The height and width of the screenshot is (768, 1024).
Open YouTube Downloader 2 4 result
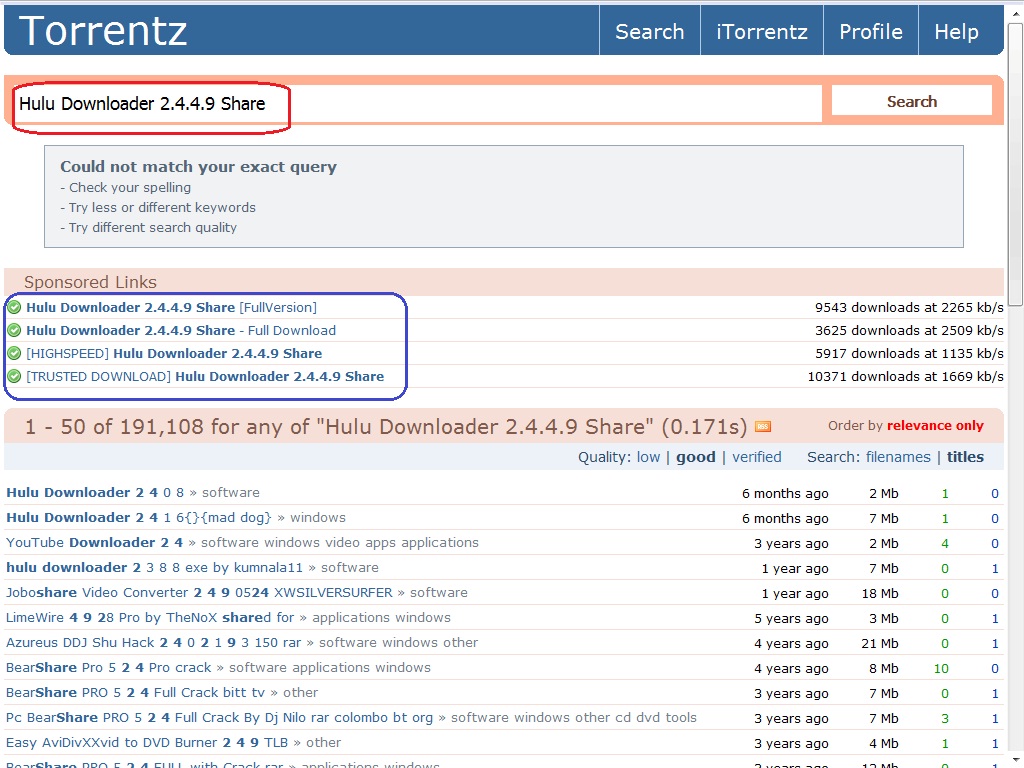94,542
